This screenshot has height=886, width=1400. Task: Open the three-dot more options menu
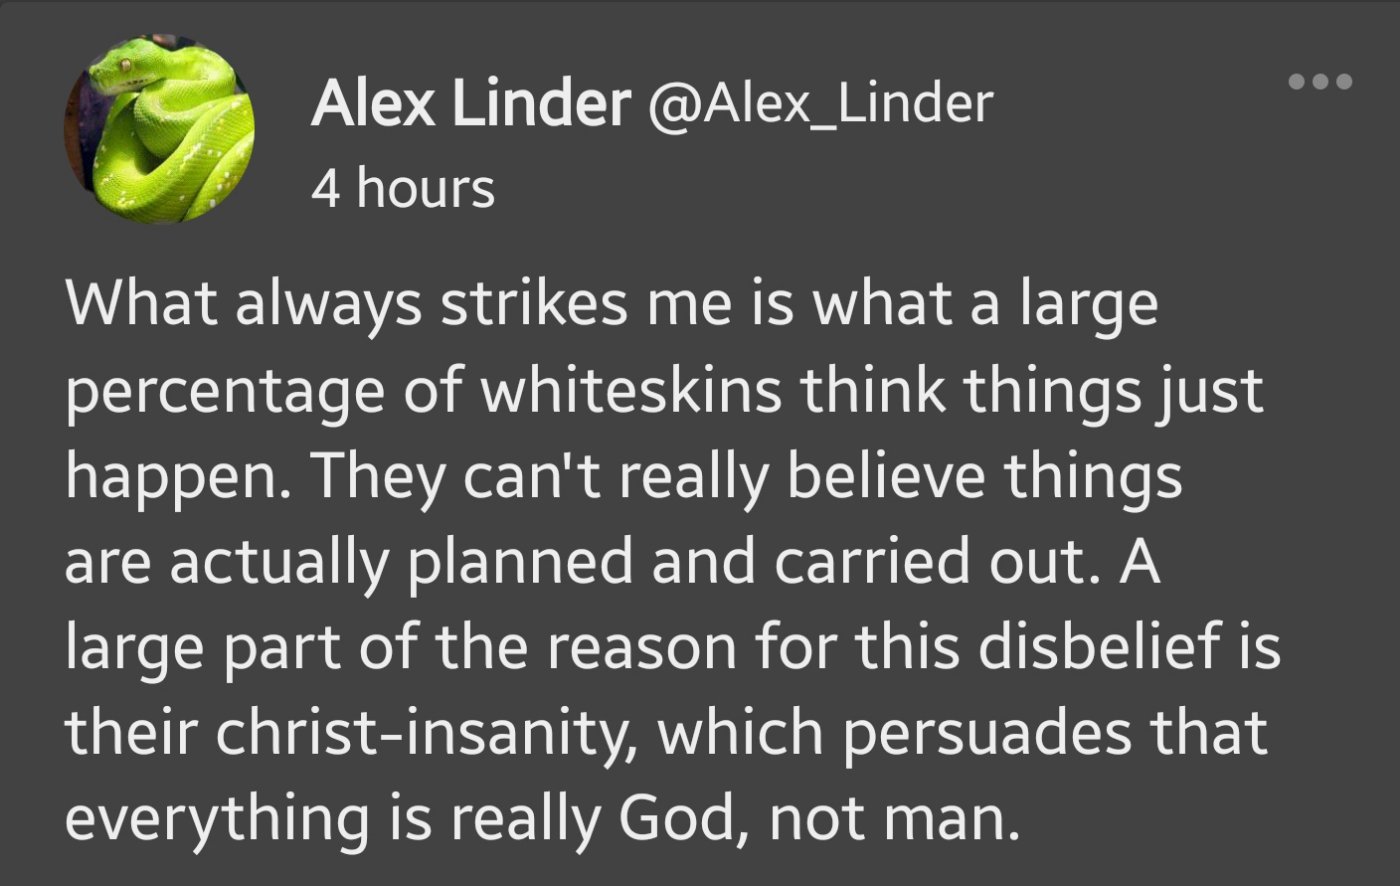1320,81
